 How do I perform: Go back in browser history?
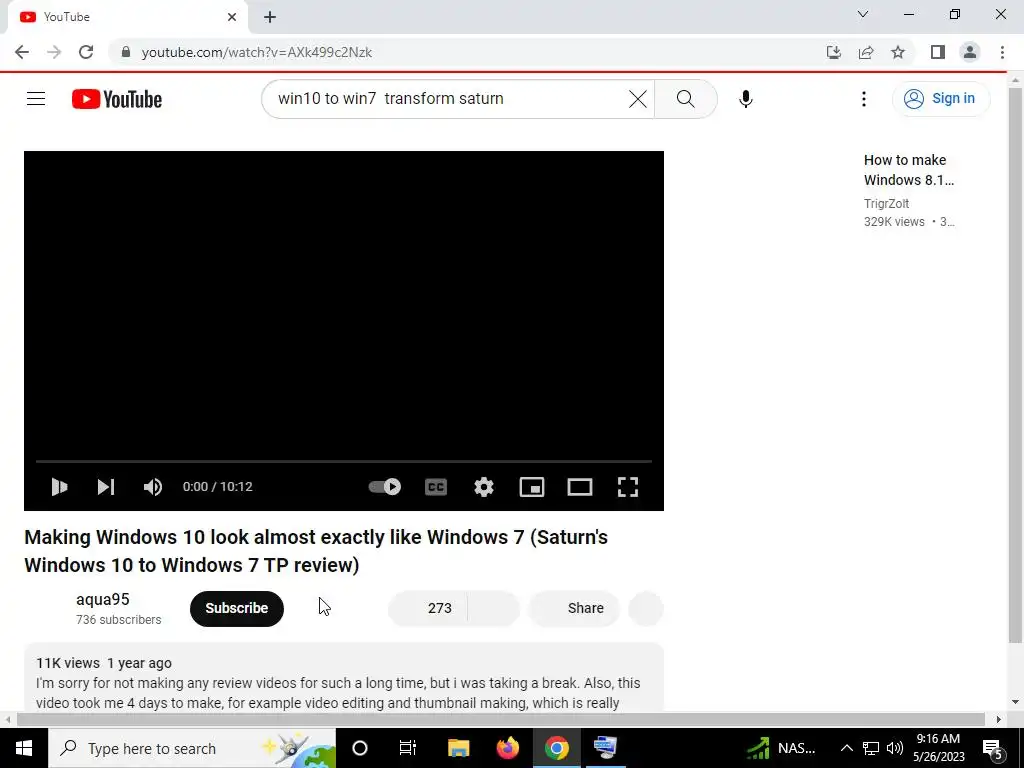[22, 52]
